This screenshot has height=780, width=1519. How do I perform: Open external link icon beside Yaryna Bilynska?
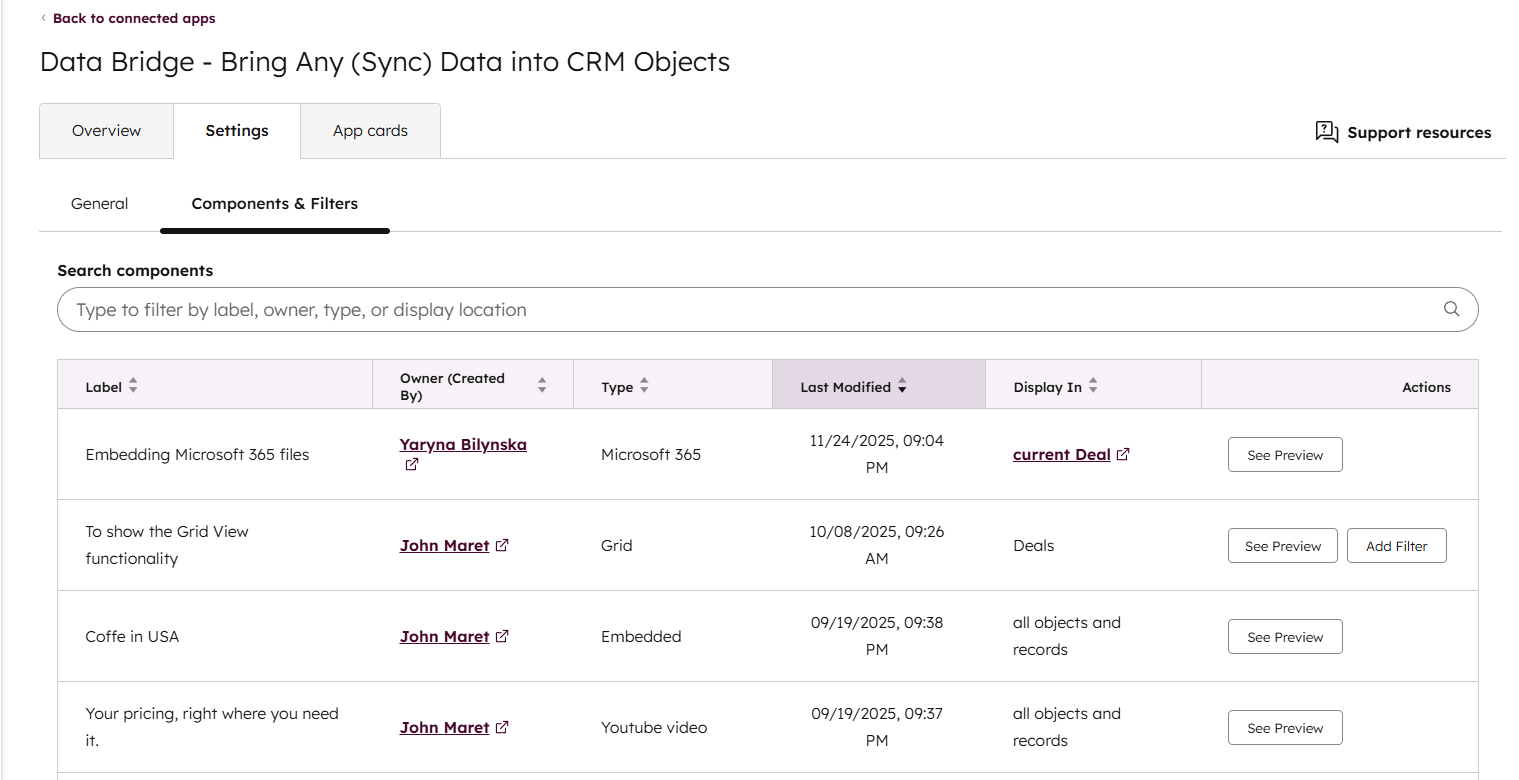click(411, 465)
